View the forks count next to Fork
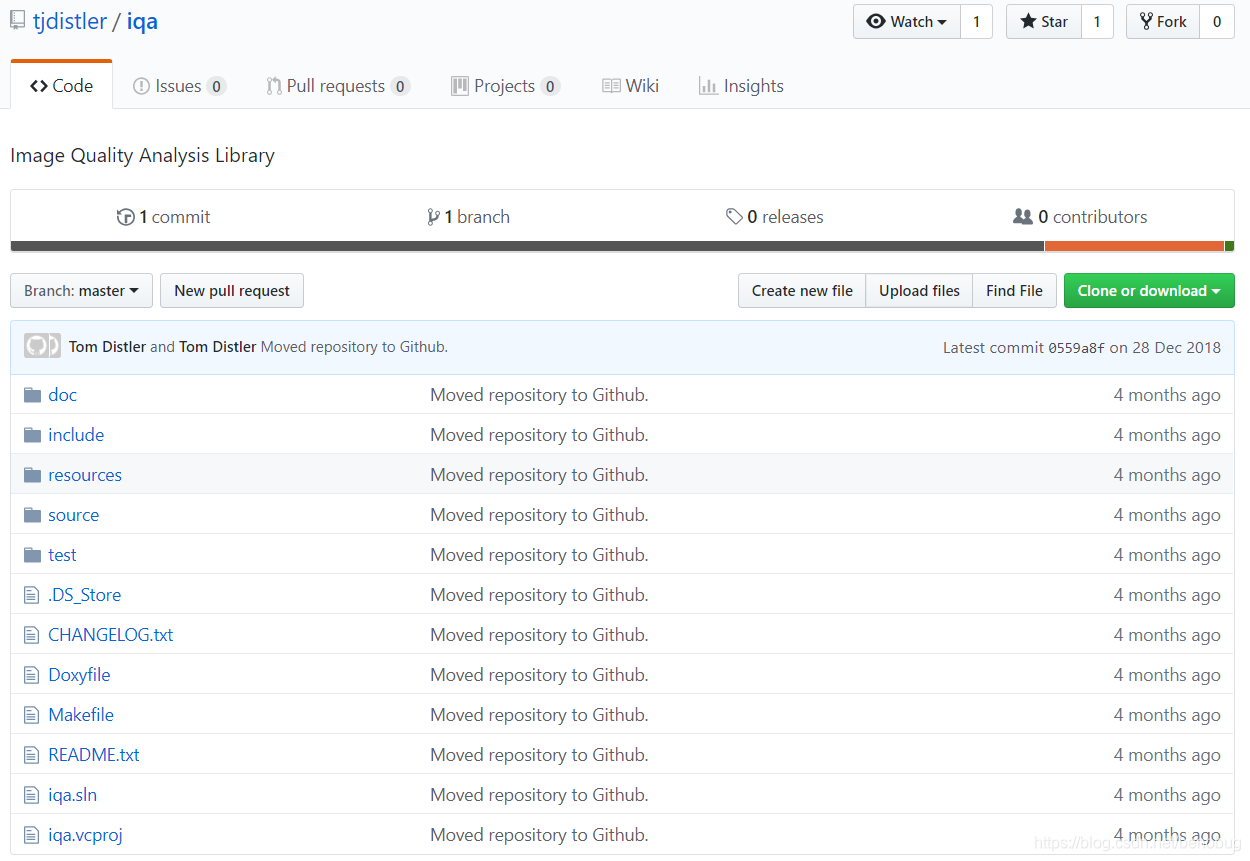Image resolution: width=1250 pixels, height=861 pixels. pyautogui.click(x=1216, y=22)
